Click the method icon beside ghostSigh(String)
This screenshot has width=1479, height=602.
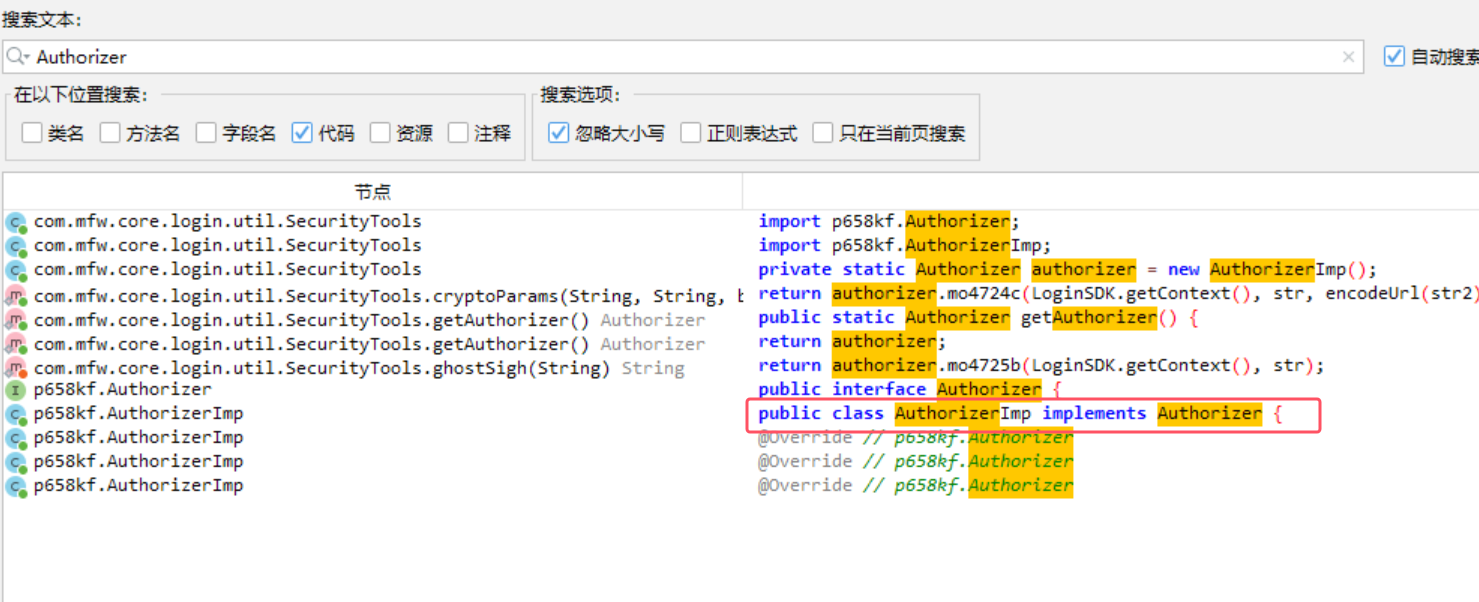(x=15, y=369)
